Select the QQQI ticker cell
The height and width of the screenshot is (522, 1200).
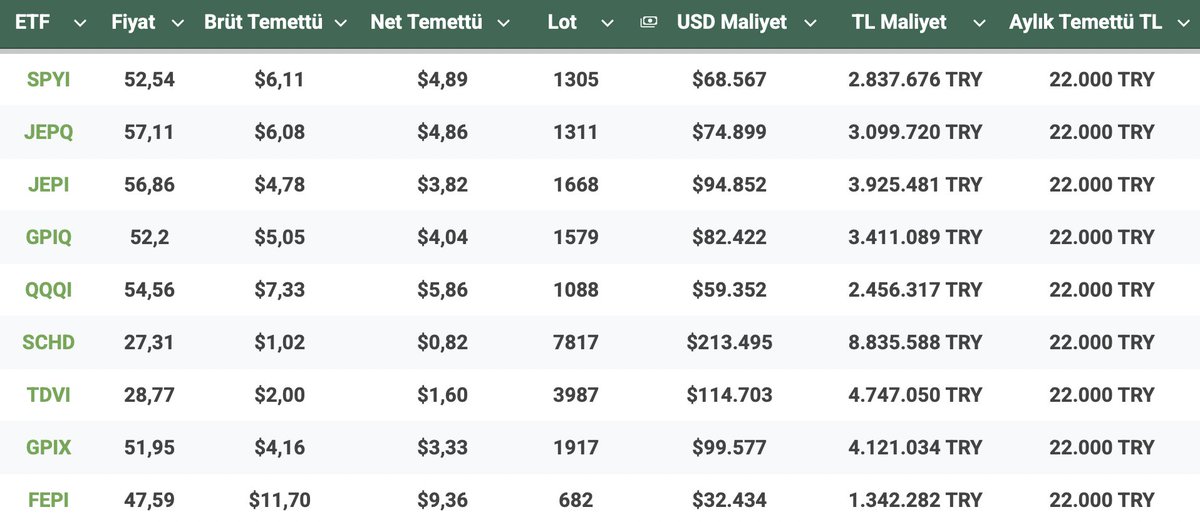48,289
